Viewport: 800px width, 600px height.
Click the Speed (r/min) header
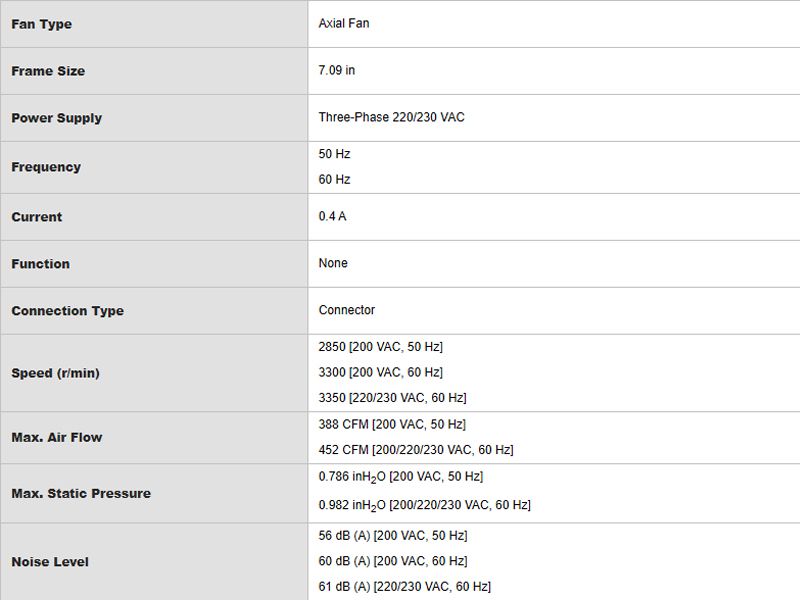(55, 373)
